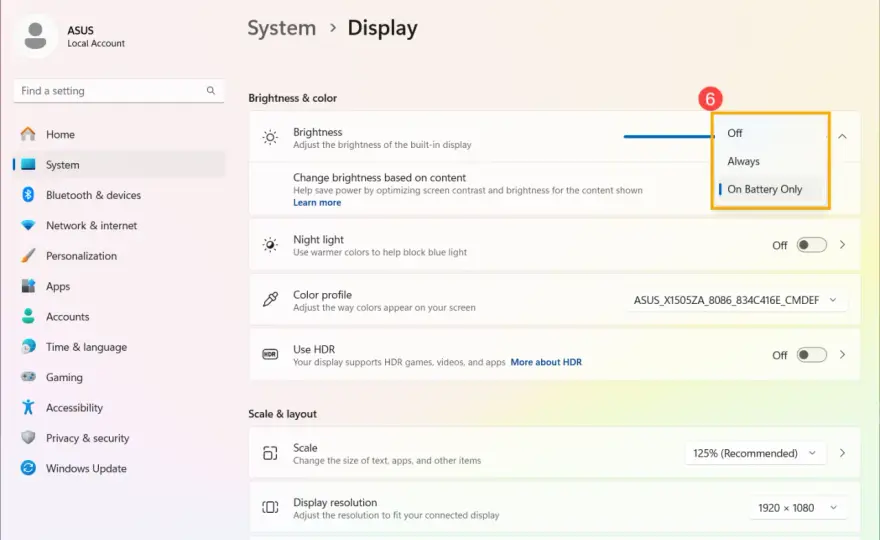Click the More about HDR link
Viewport: 880px width, 540px height.
click(546, 362)
